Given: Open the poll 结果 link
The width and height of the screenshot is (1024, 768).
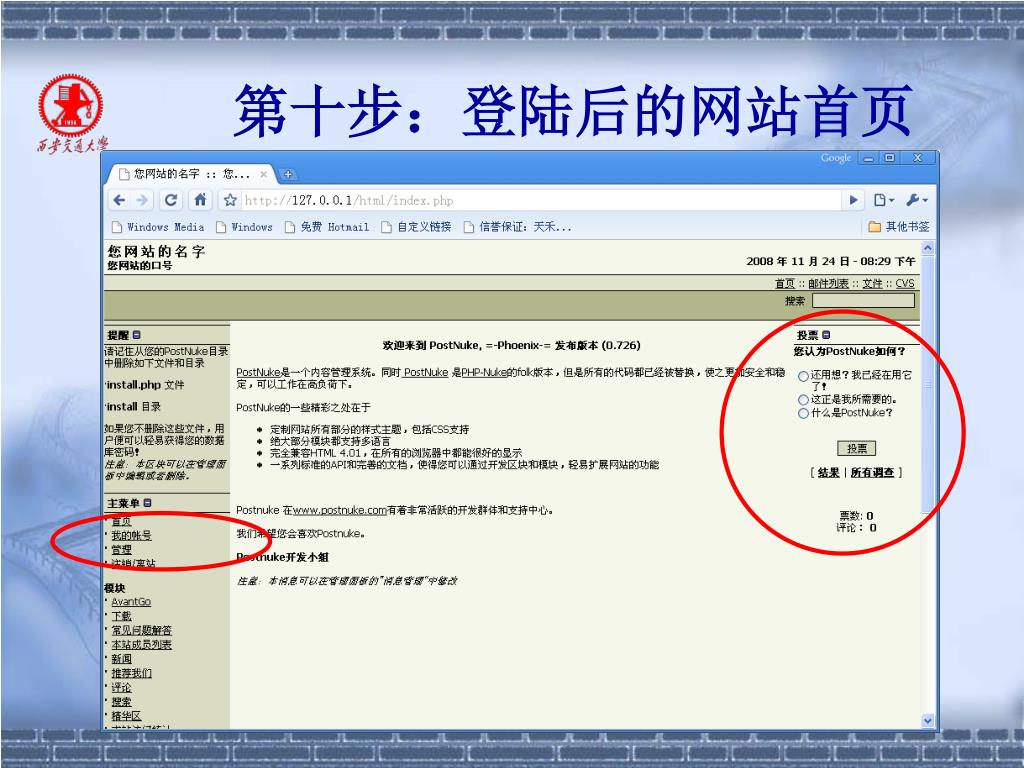Looking at the screenshot, I should pyautogui.click(x=828, y=472).
